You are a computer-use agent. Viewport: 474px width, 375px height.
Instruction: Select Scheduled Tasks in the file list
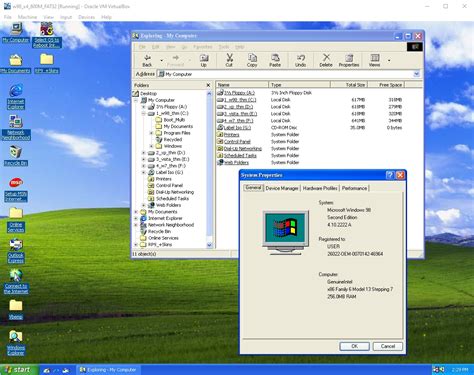237,156
